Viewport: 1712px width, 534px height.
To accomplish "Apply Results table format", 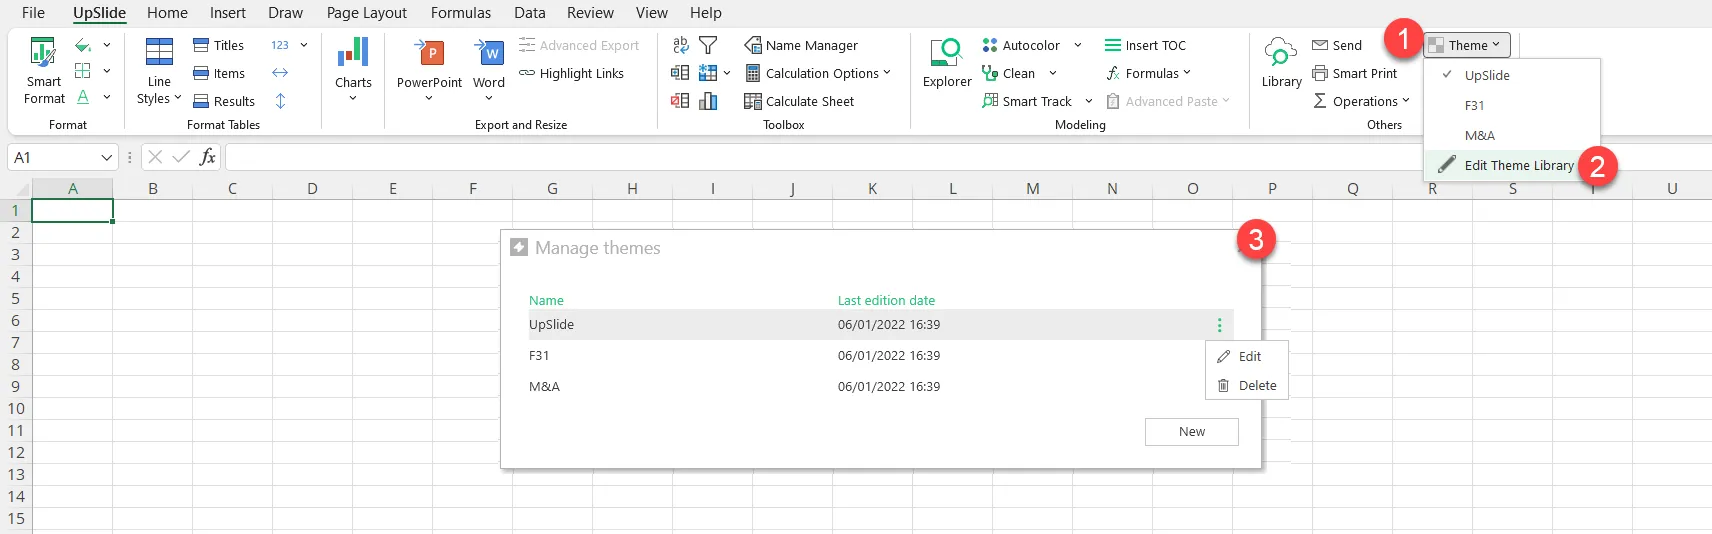I will click(223, 101).
